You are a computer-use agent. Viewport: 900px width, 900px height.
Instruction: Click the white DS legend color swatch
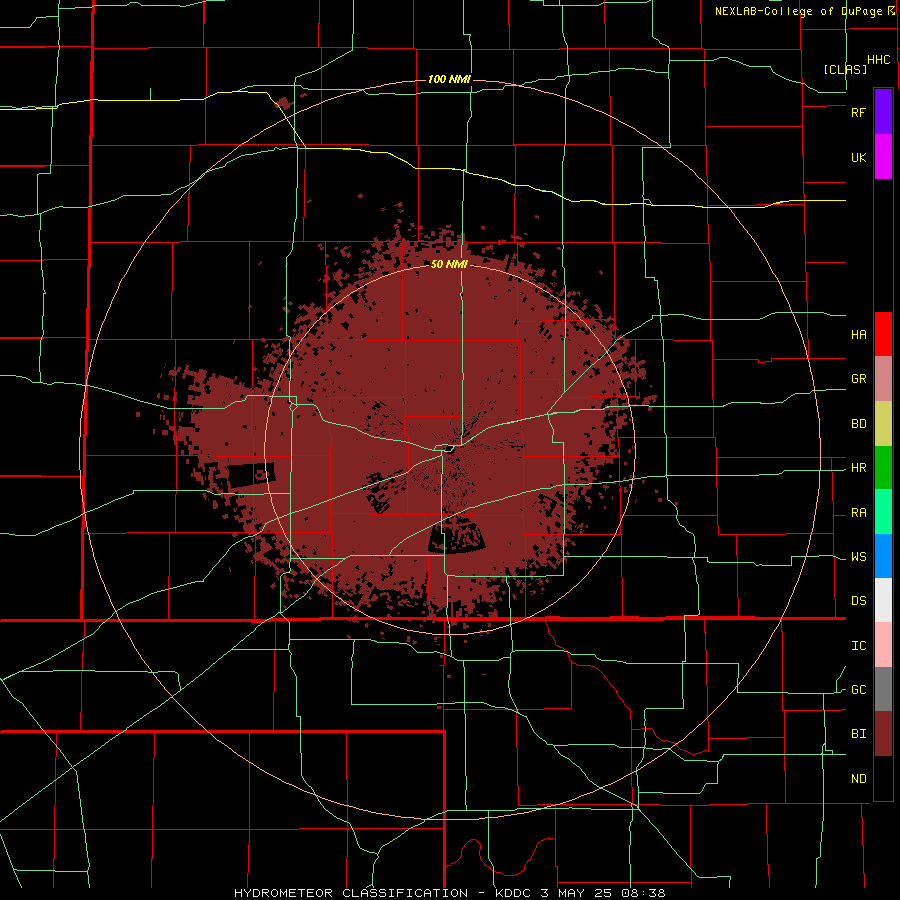tap(883, 600)
